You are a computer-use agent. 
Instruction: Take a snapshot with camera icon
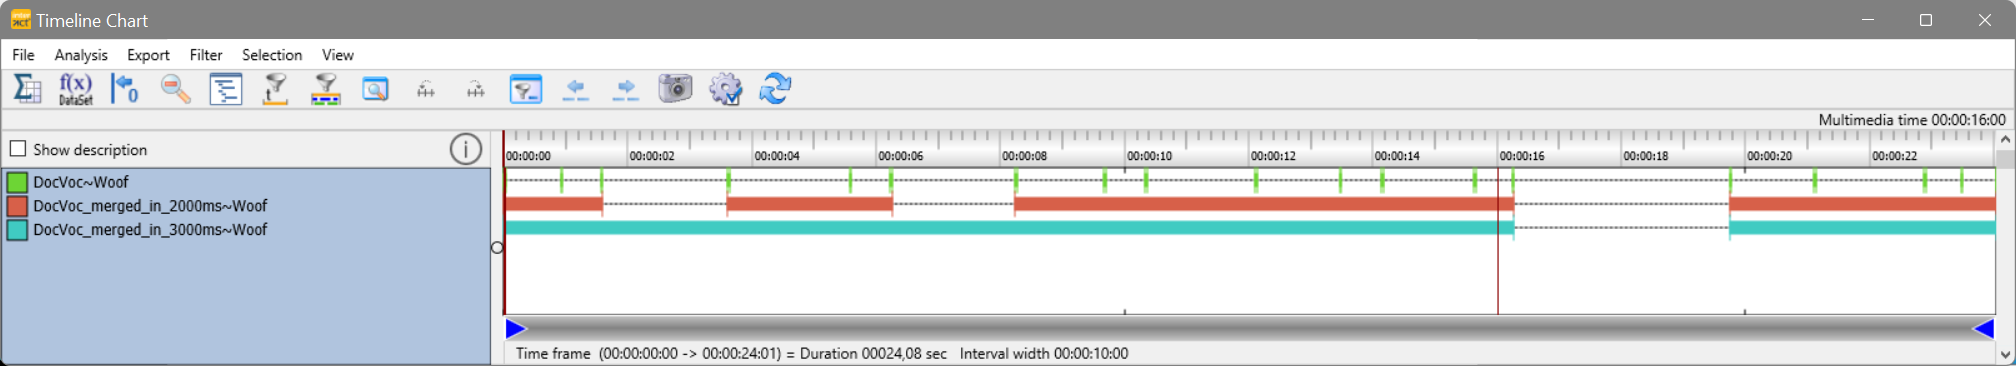click(x=675, y=88)
